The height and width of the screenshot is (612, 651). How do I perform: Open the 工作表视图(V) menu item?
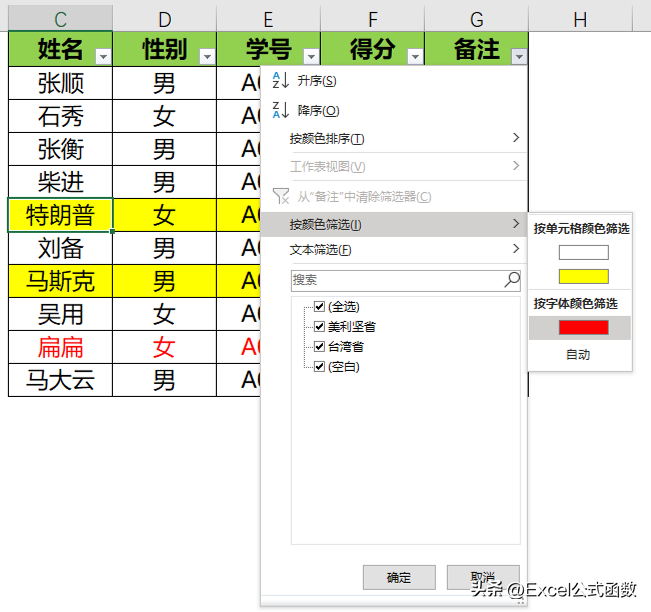click(x=394, y=166)
